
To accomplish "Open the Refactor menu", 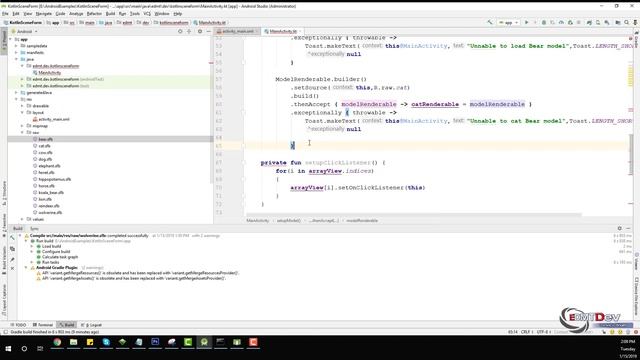I will point(94,14).
